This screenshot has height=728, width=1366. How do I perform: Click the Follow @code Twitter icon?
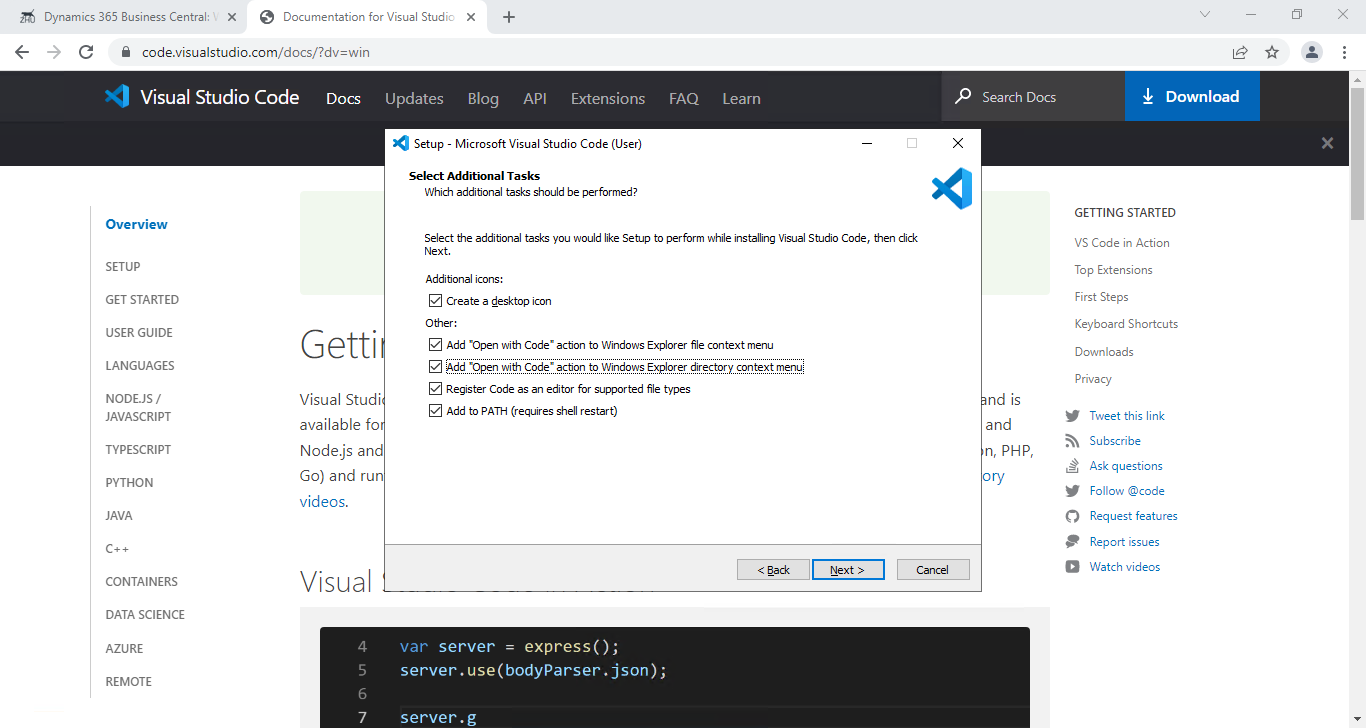coord(1072,490)
